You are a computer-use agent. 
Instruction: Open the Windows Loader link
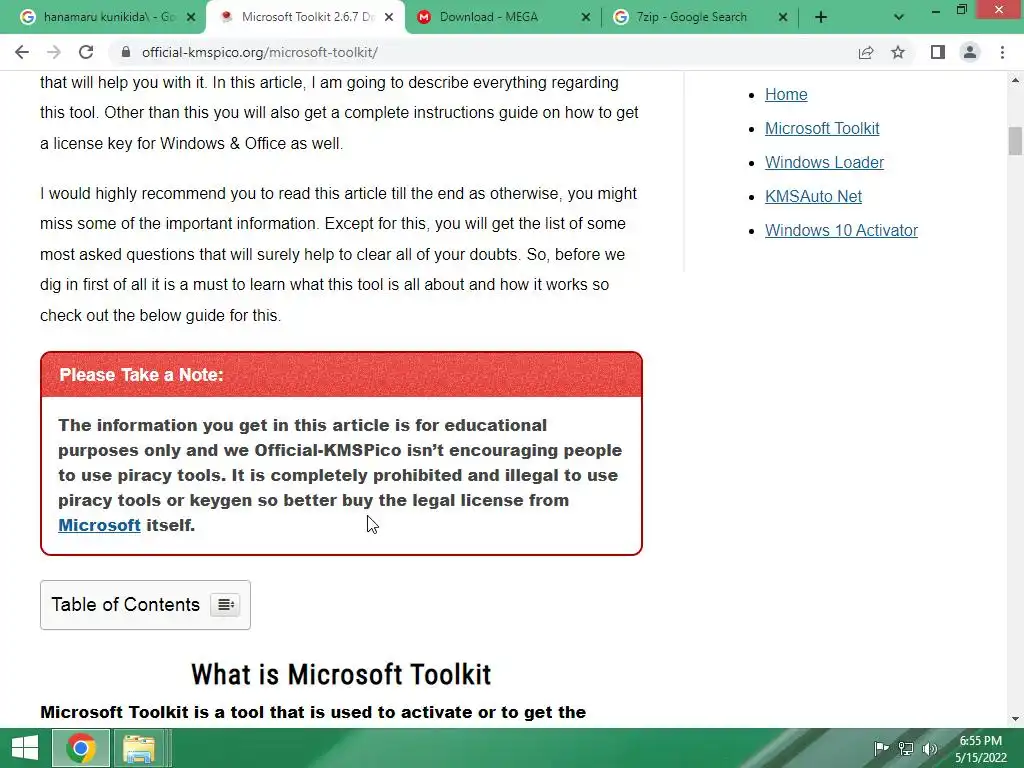824,163
